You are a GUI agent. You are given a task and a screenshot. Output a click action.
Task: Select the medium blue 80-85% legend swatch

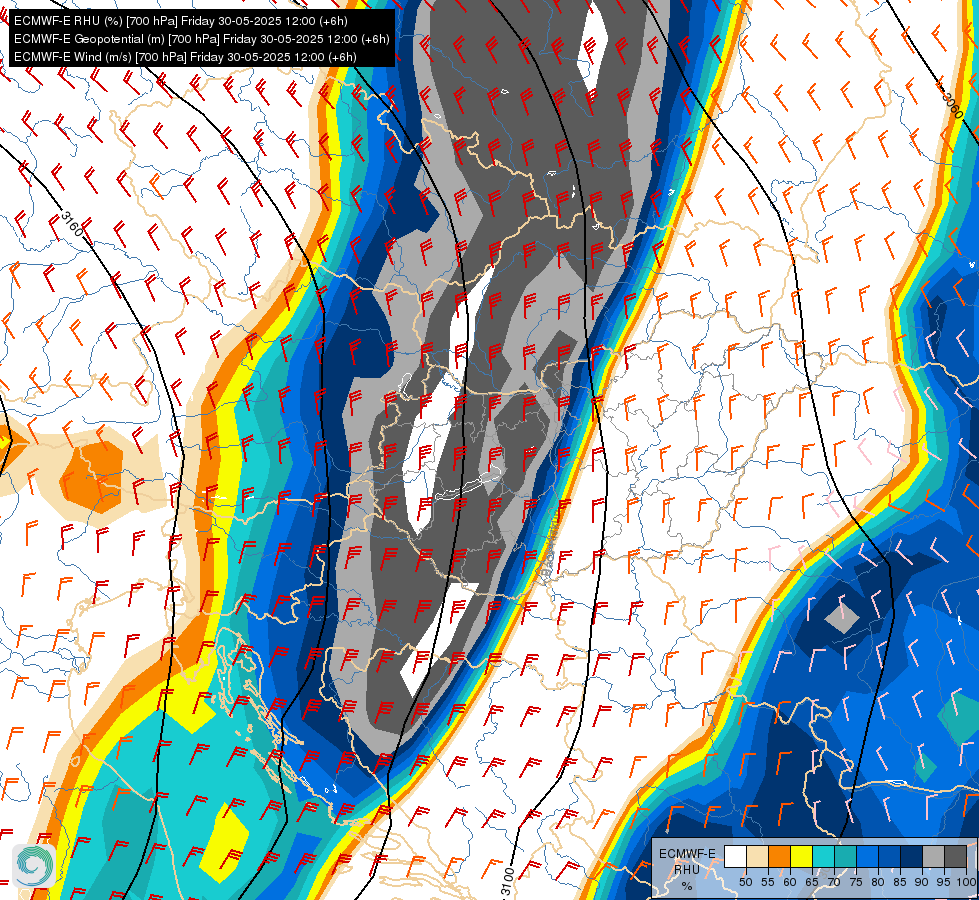(888, 856)
